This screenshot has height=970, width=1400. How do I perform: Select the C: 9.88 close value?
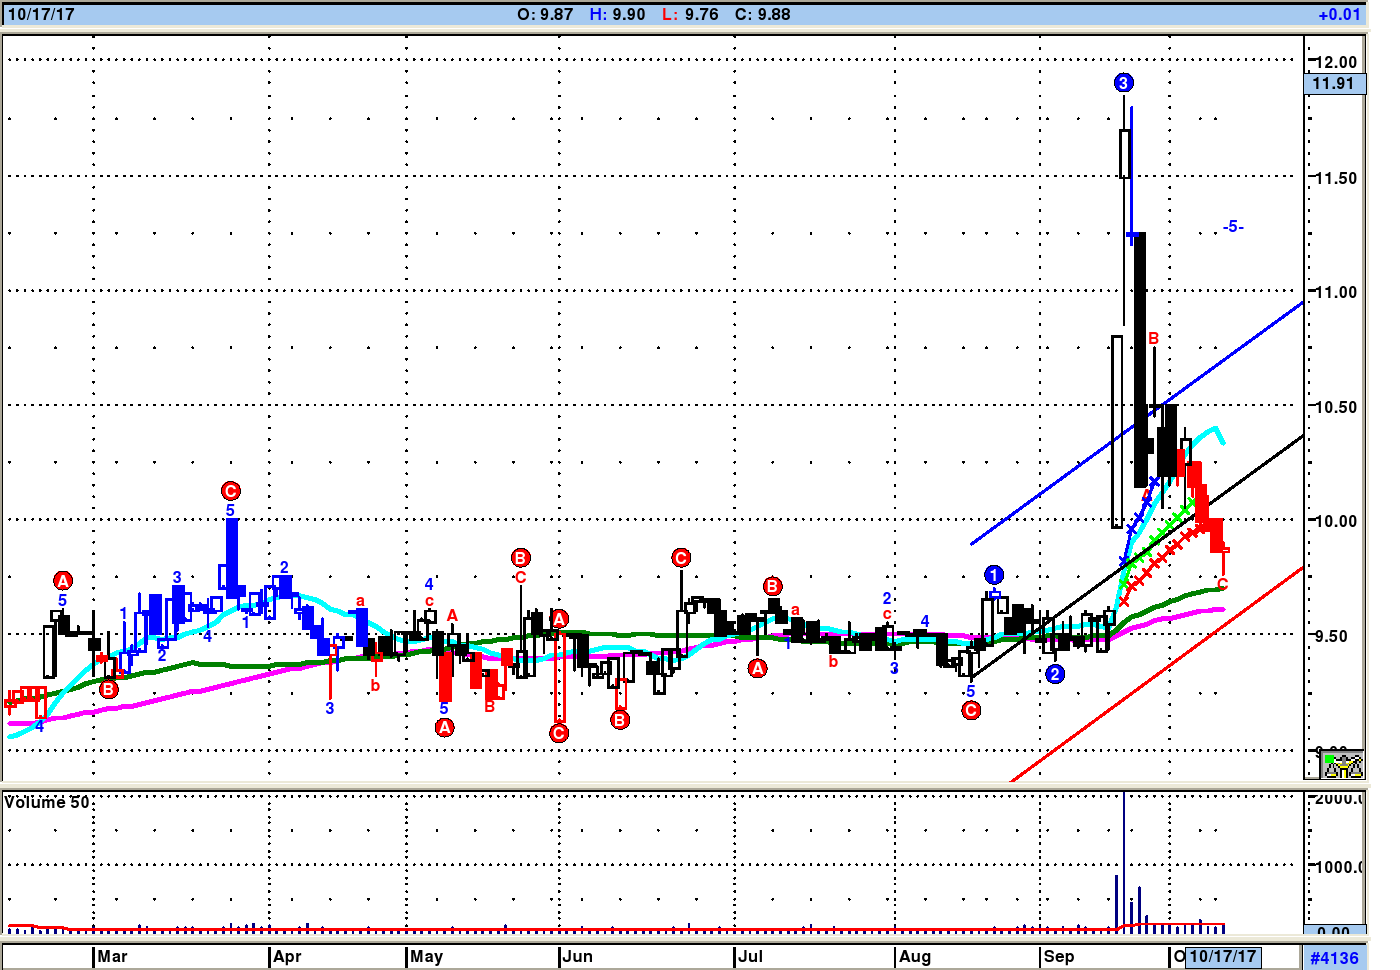[762, 15]
